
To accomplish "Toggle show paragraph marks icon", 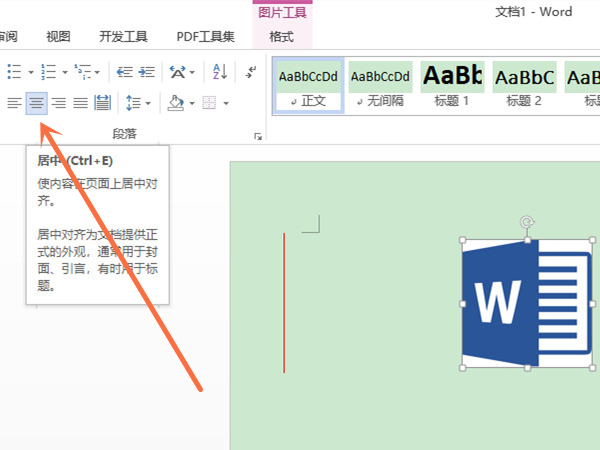I will point(250,72).
